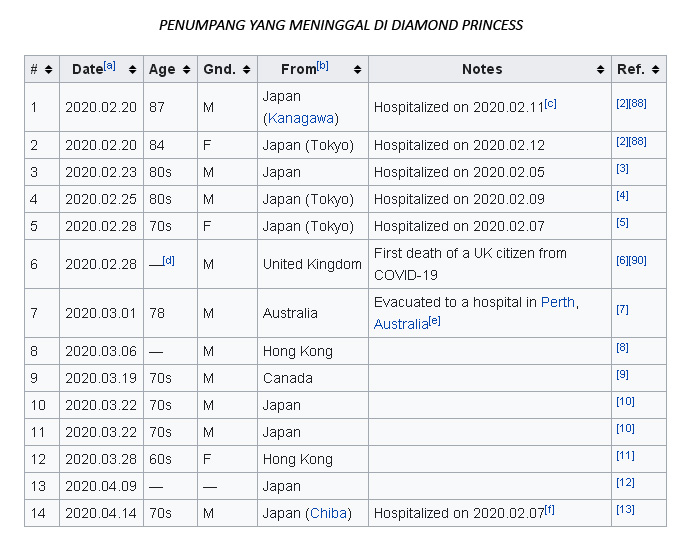Open reference [90] in United Kingdom row

[x=638, y=260]
